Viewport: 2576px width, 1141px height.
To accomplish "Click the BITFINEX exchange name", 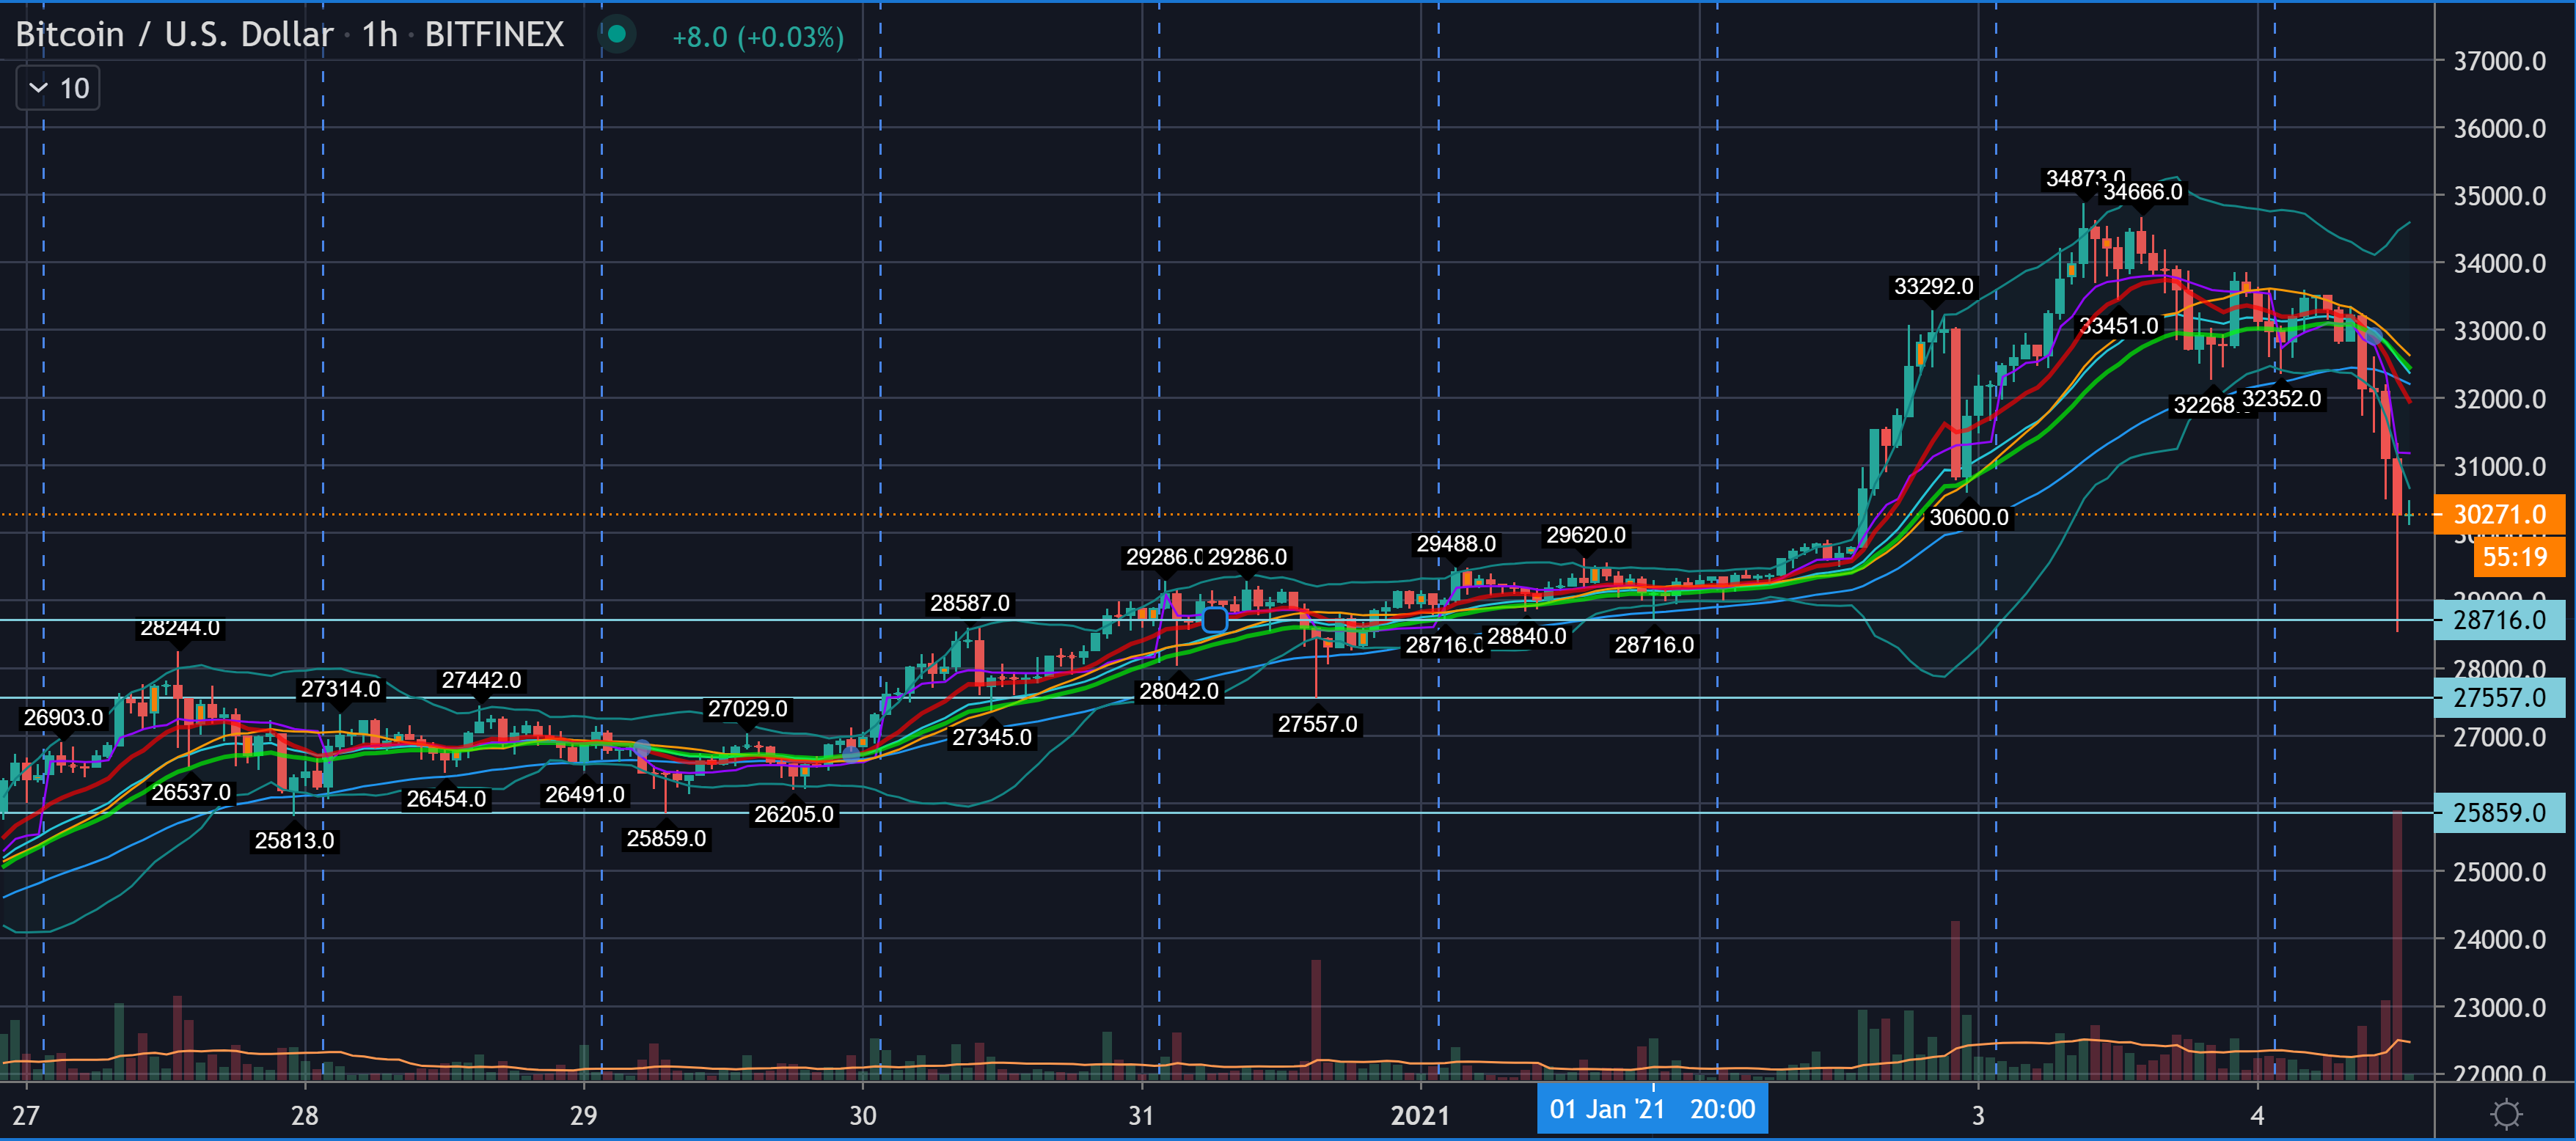I will 494,35.
